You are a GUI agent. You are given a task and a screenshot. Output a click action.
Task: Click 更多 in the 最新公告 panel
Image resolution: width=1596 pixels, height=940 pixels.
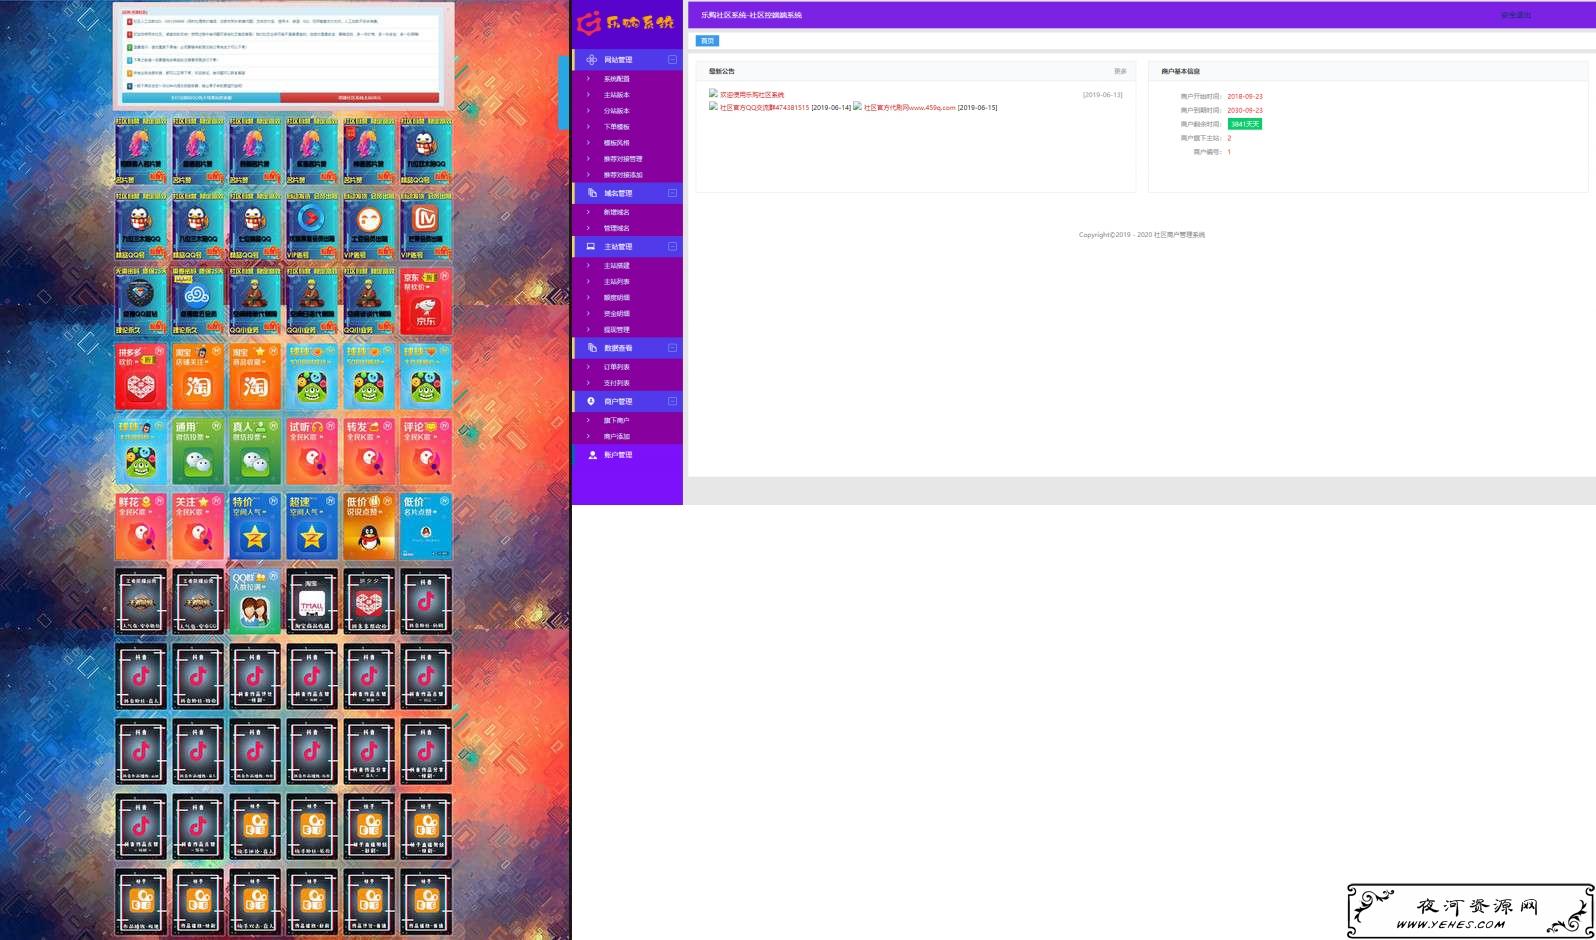(x=1120, y=72)
